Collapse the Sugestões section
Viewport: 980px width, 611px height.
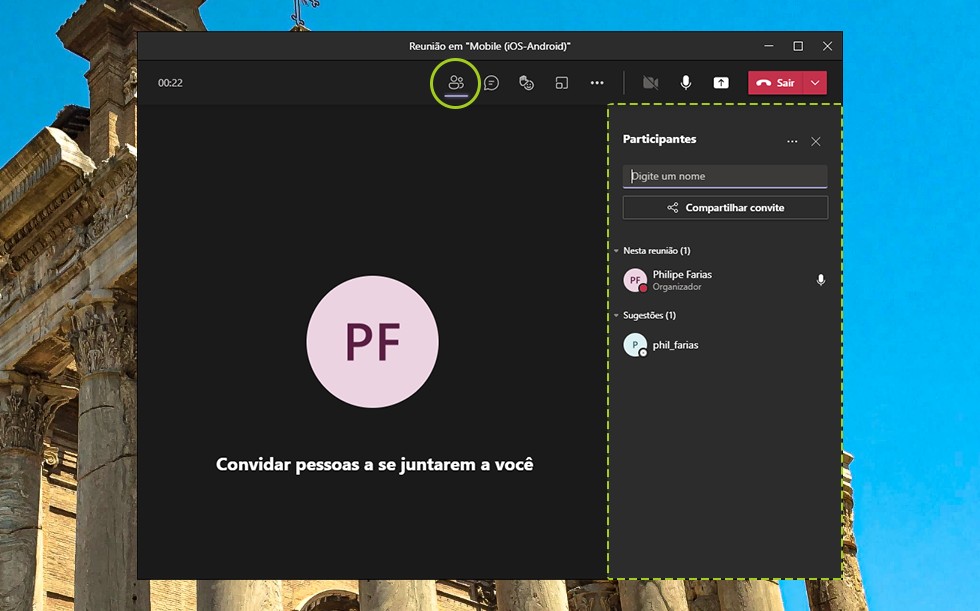coord(617,316)
